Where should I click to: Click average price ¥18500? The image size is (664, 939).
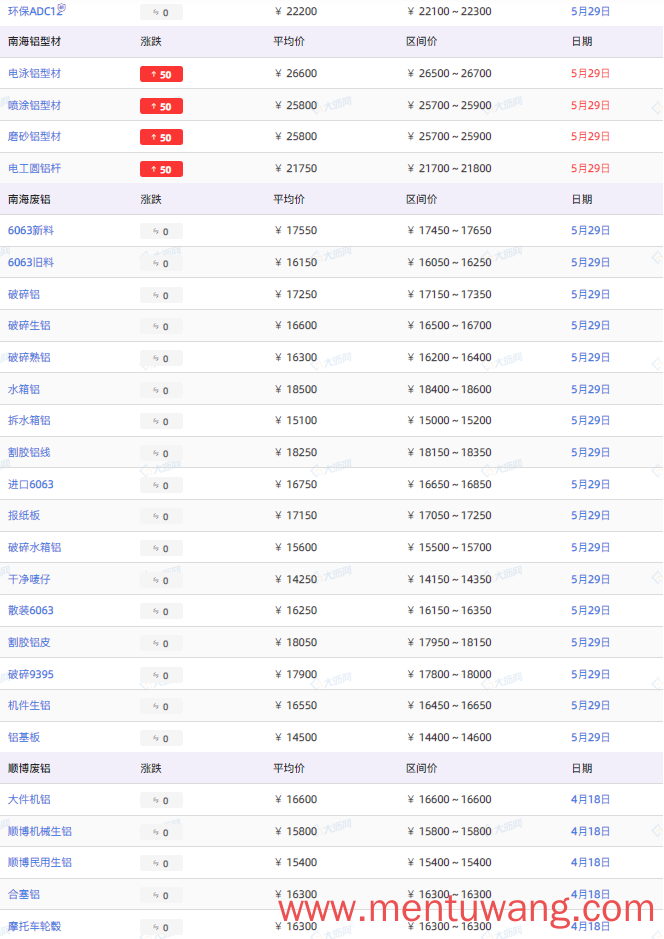(296, 389)
